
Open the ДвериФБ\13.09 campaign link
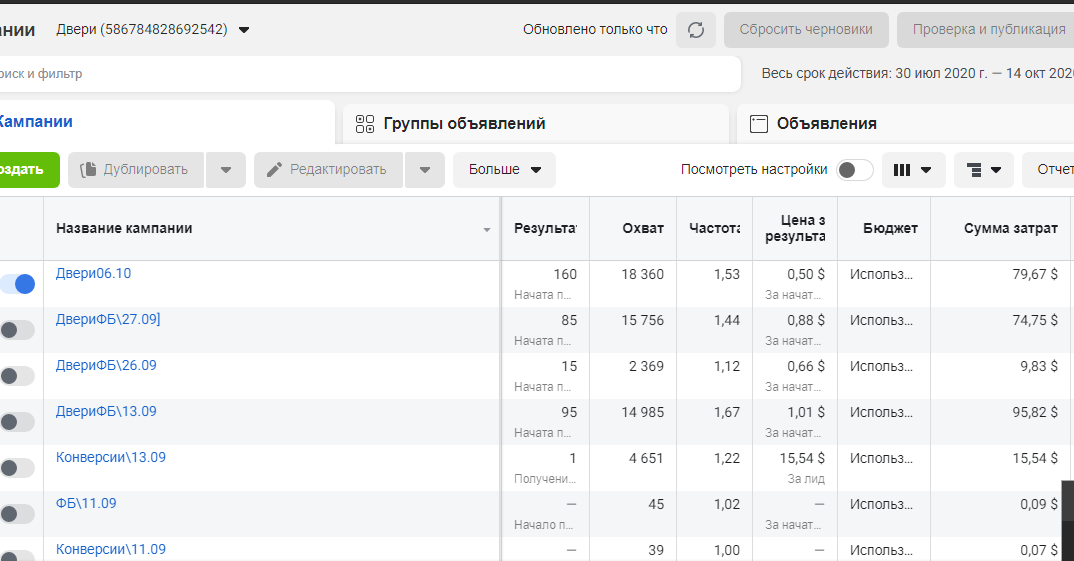pyautogui.click(x=106, y=411)
